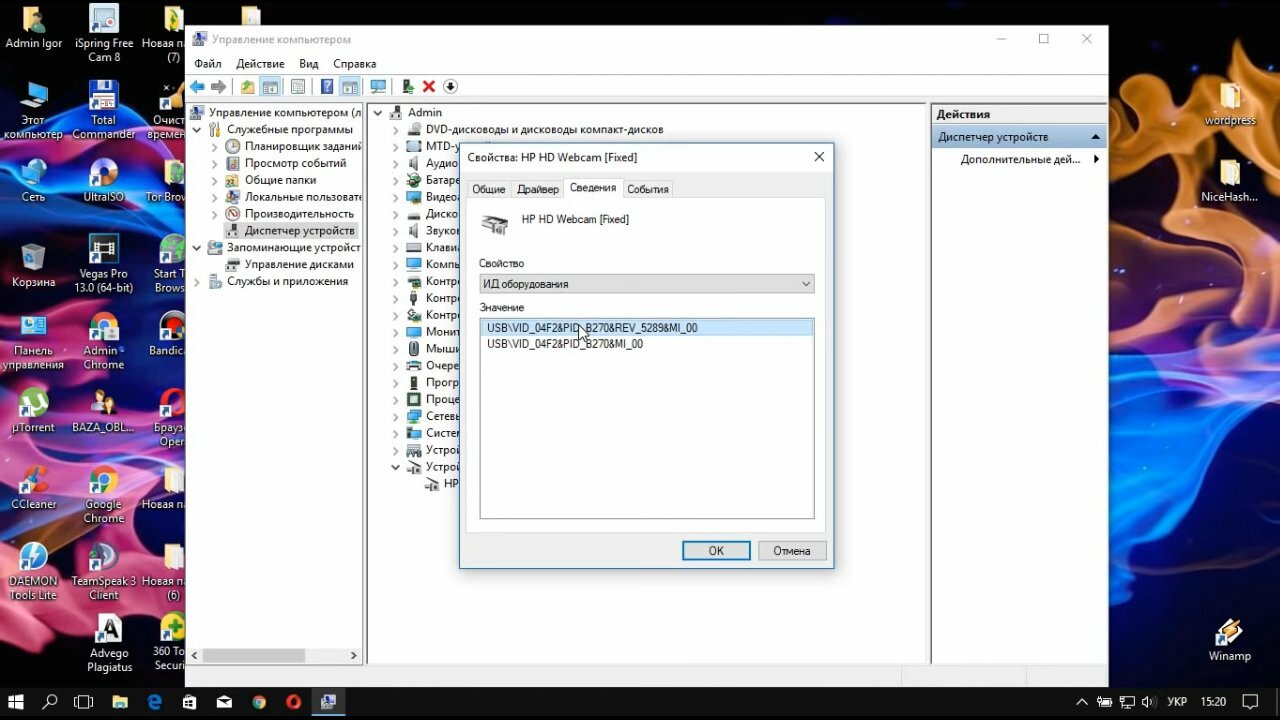Open iSpring Free Cam 8 shortcut
The height and width of the screenshot is (720, 1280).
(103, 34)
